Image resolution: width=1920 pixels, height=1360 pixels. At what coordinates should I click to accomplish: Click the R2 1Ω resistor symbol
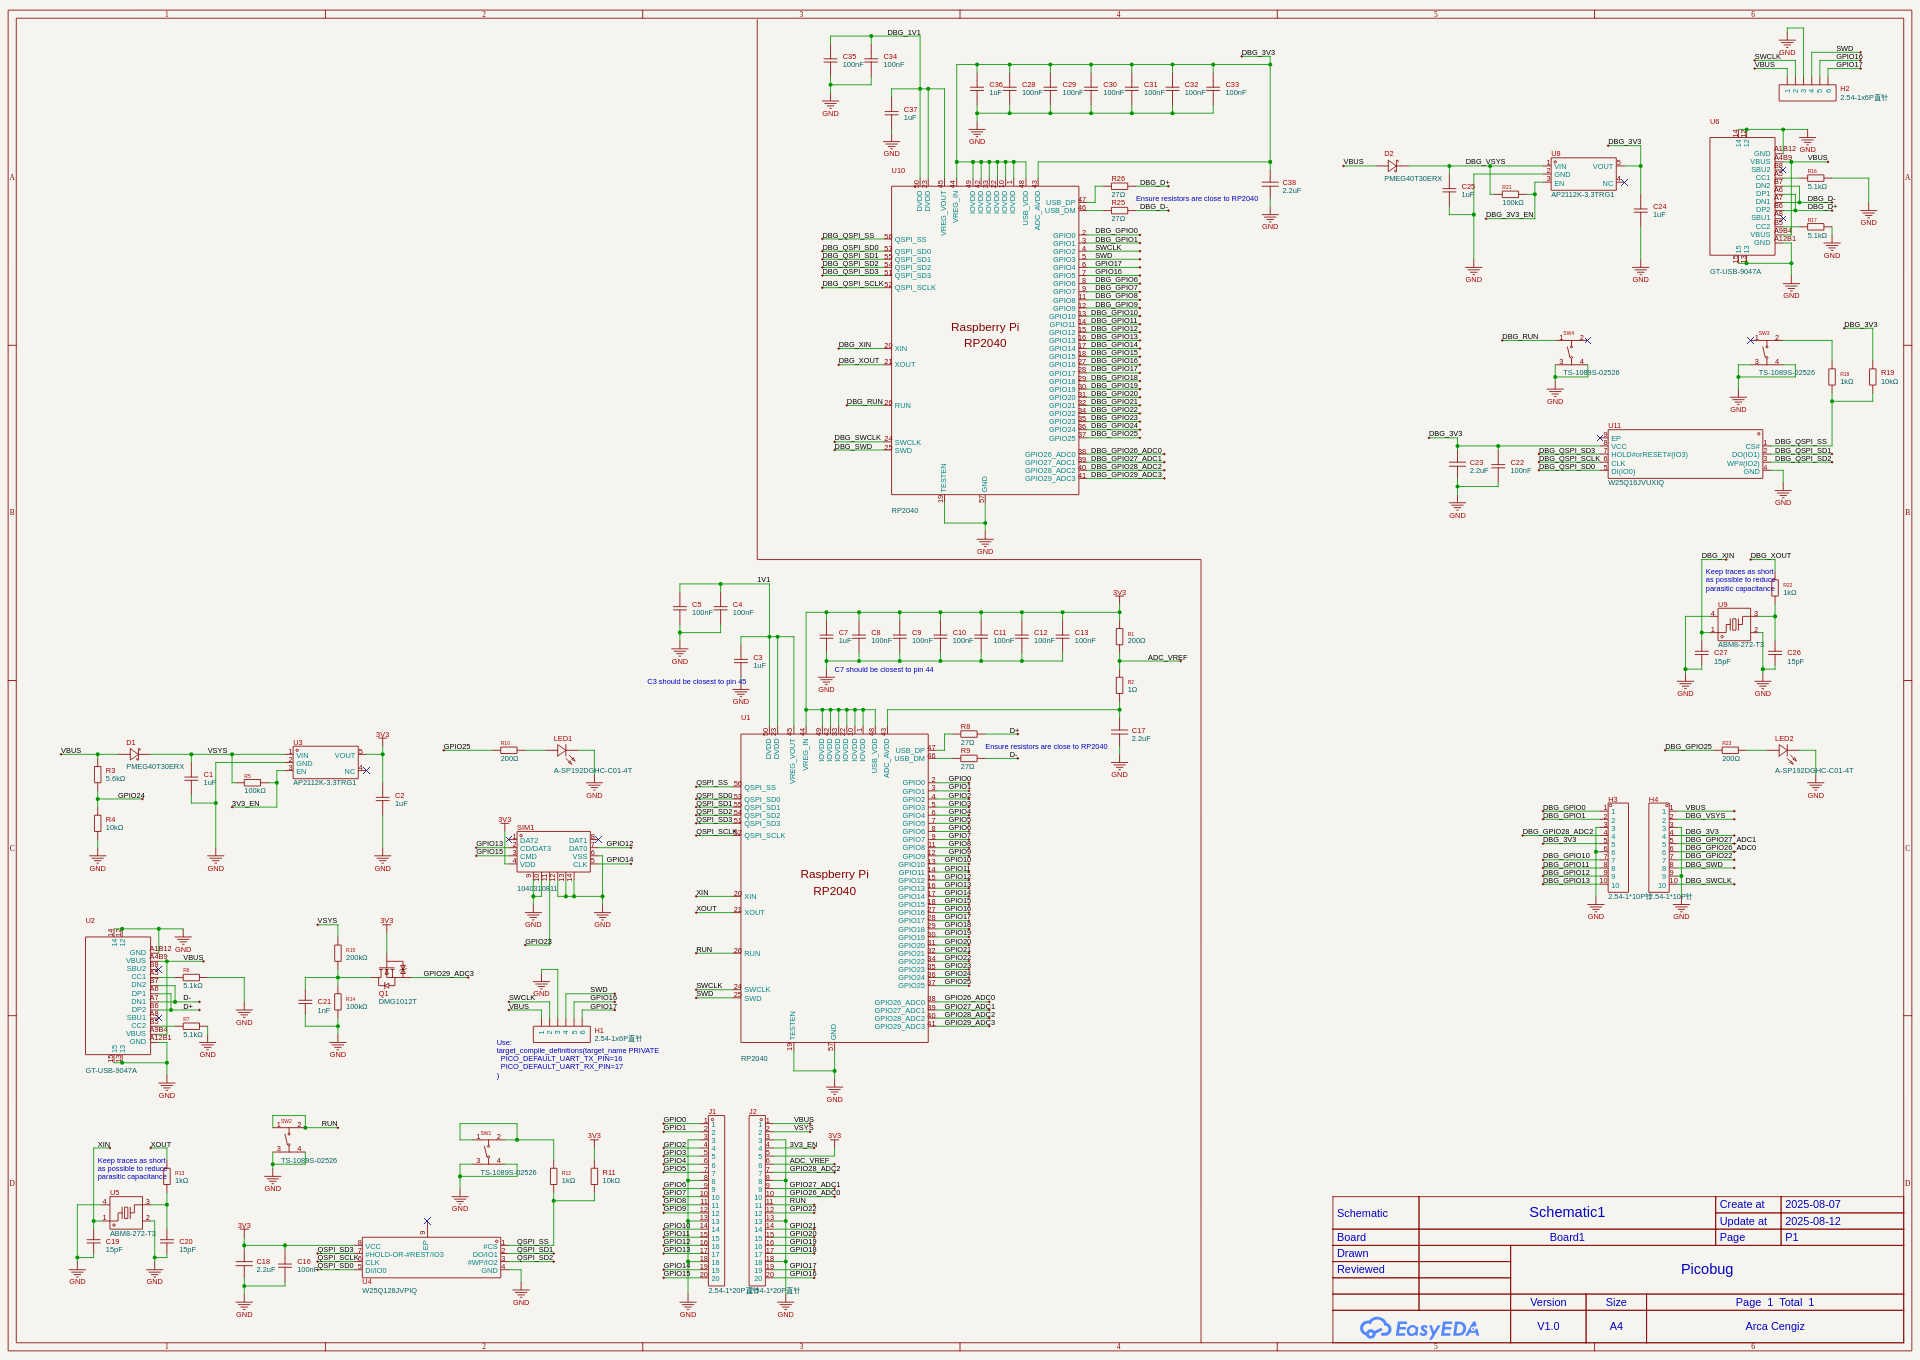pos(1119,685)
